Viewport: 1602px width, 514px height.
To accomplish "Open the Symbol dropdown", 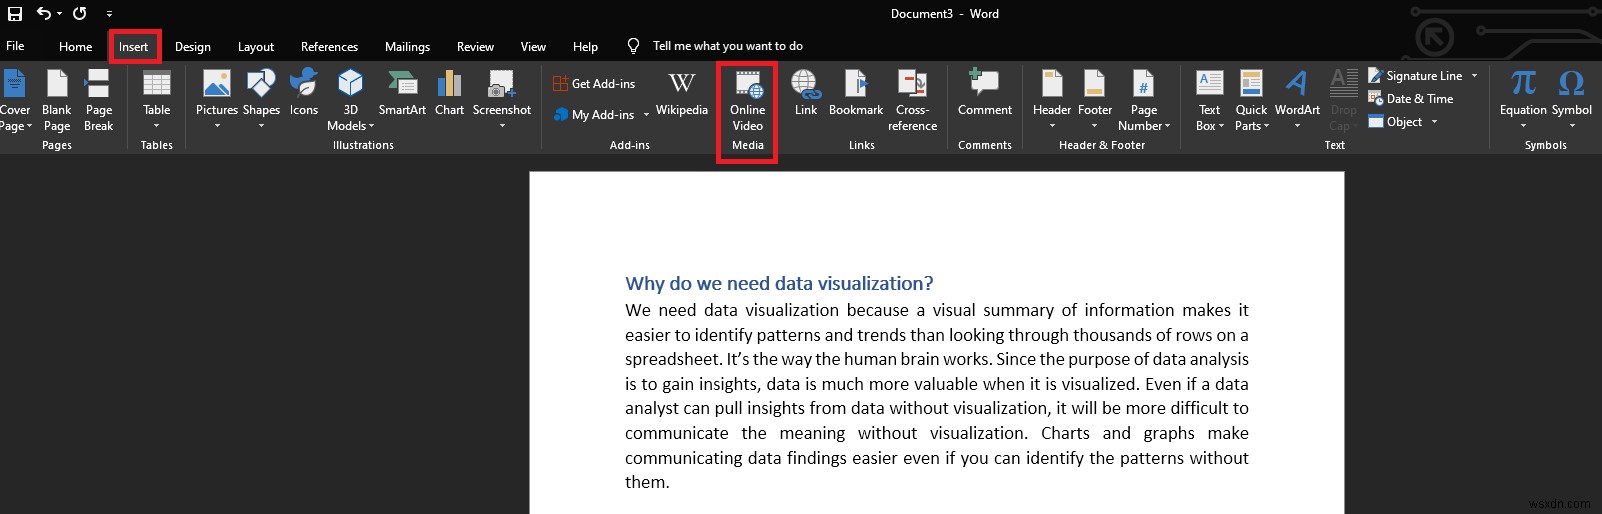I will (1571, 99).
